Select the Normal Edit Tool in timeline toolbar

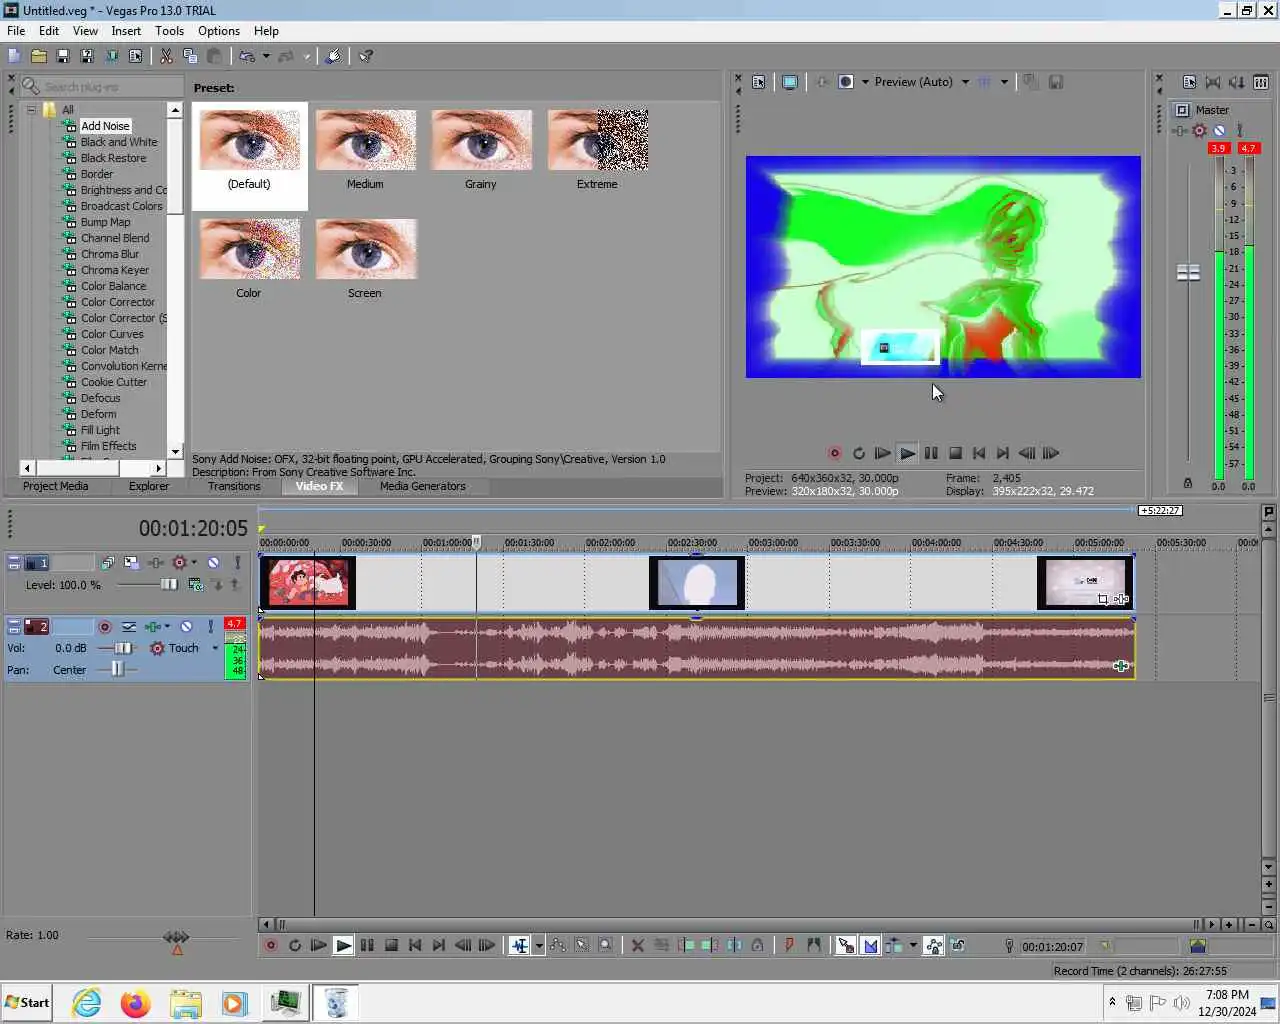tap(519, 946)
